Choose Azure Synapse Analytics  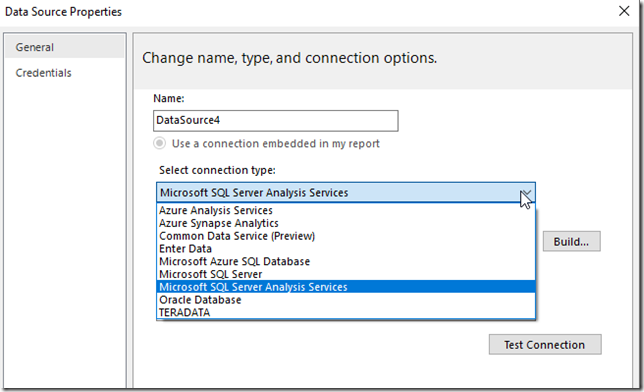[346, 223]
